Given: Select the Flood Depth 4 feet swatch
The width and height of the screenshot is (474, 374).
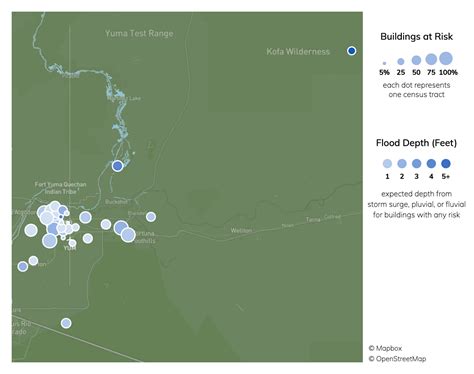Looking at the screenshot, I should 431,164.
